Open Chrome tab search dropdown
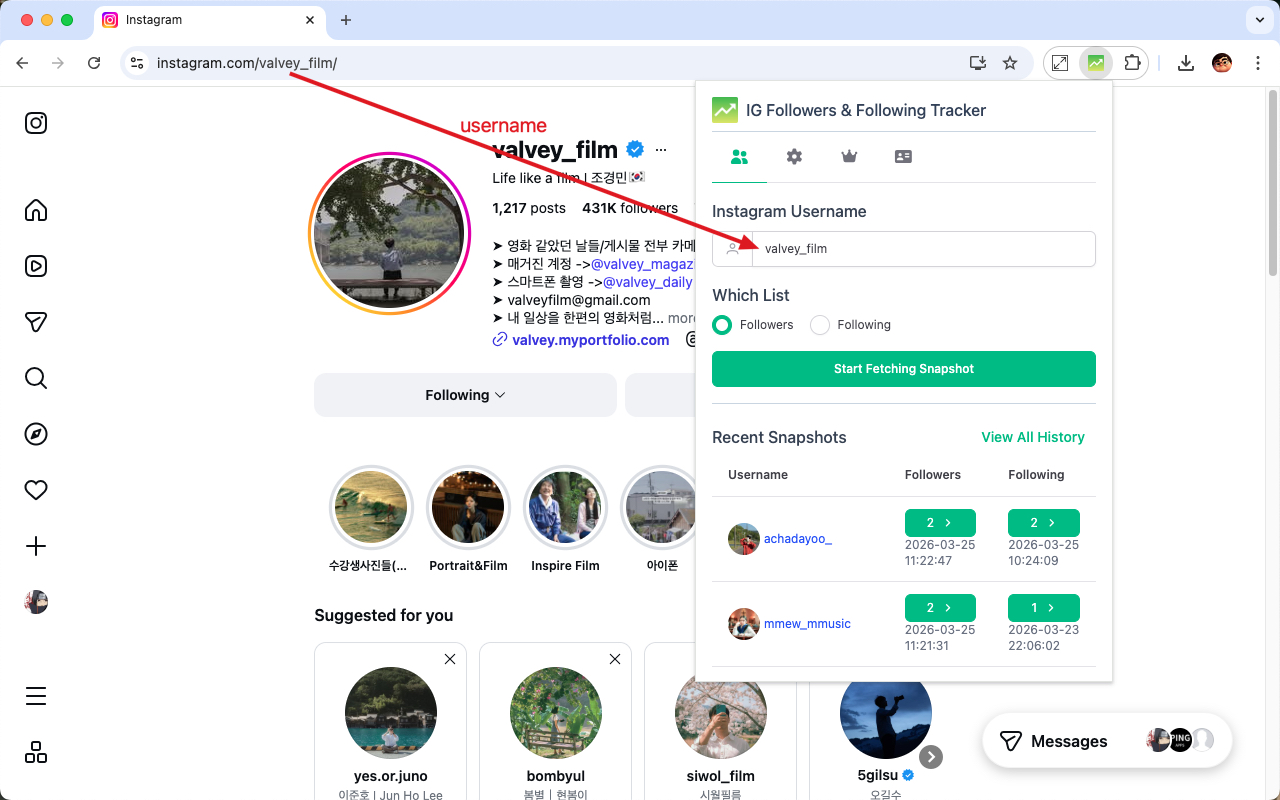 click(1258, 20)
